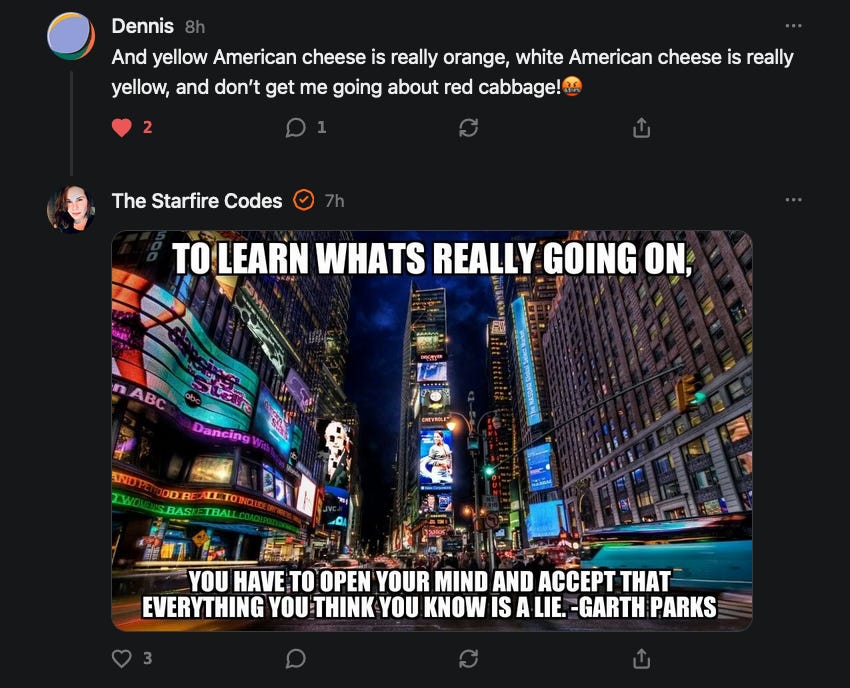The image size is (850, 688).
Task: Share The Starfire Codes post
Action: (641, 659)
